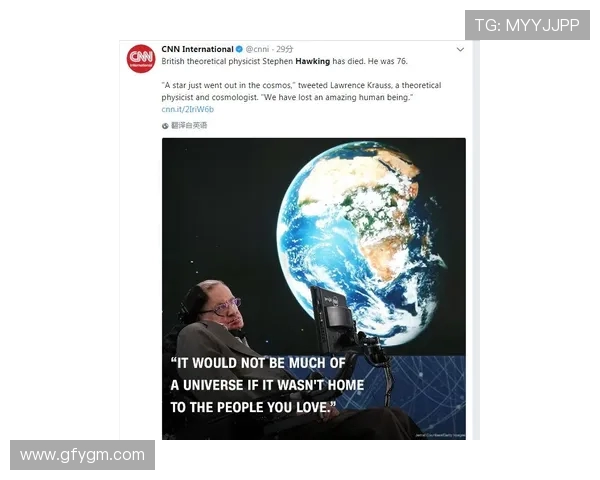Click the photo credit text at image corner
The image size is (600, 480).
click(x=440, y=436)
